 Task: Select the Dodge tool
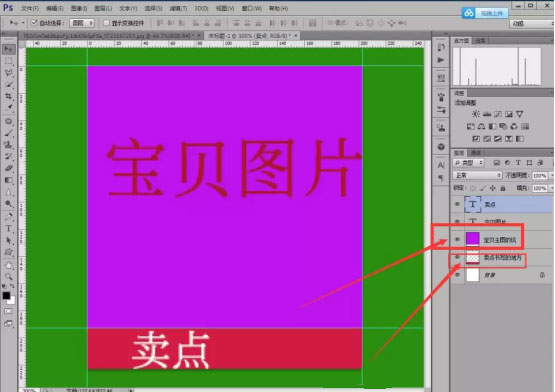click(x=8, y=204)
